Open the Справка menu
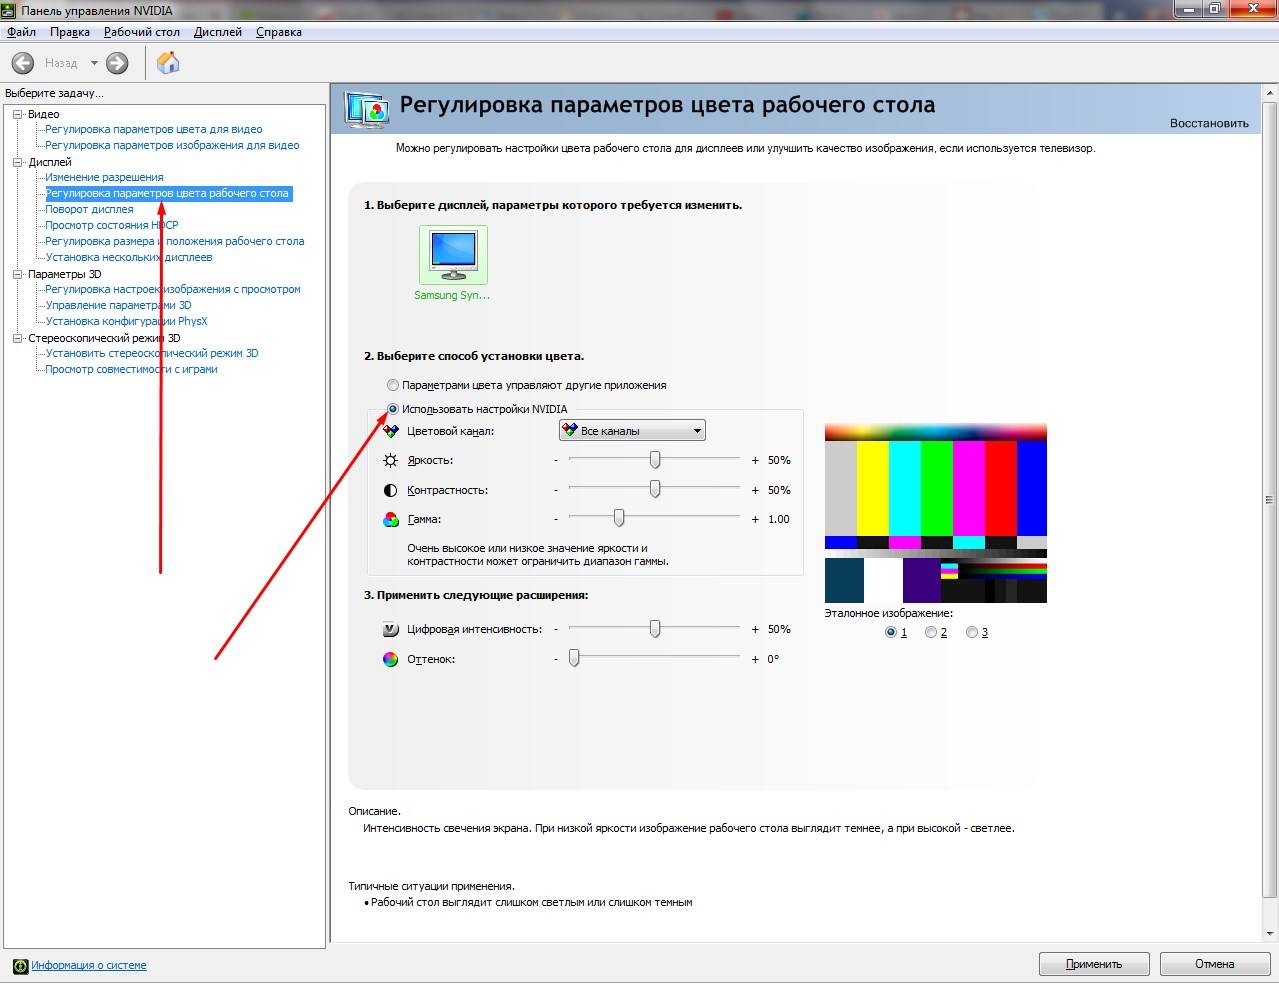The height and width of the screenshot is (984, 1279). point(279,32)
